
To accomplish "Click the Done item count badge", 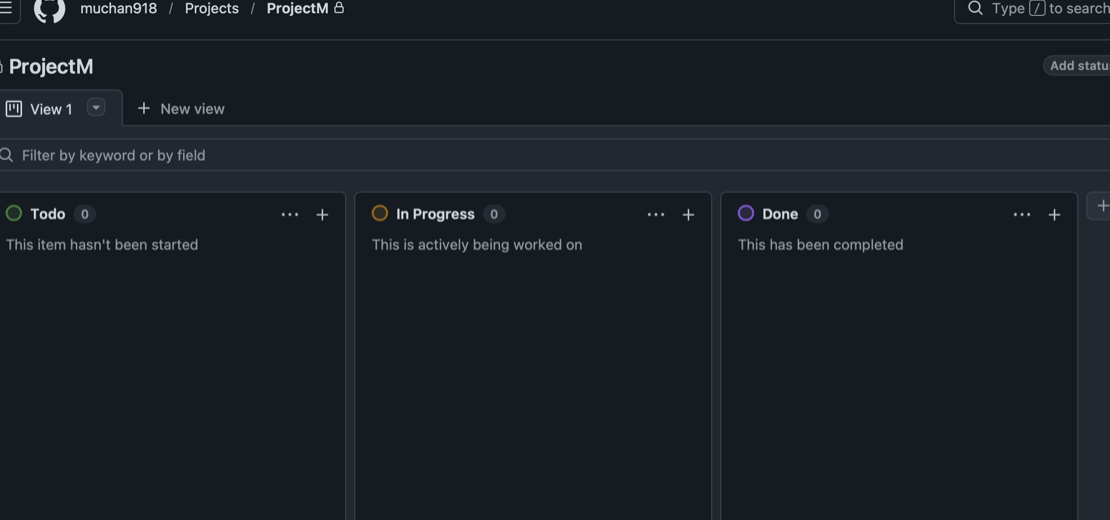I will tap(817, 214).
